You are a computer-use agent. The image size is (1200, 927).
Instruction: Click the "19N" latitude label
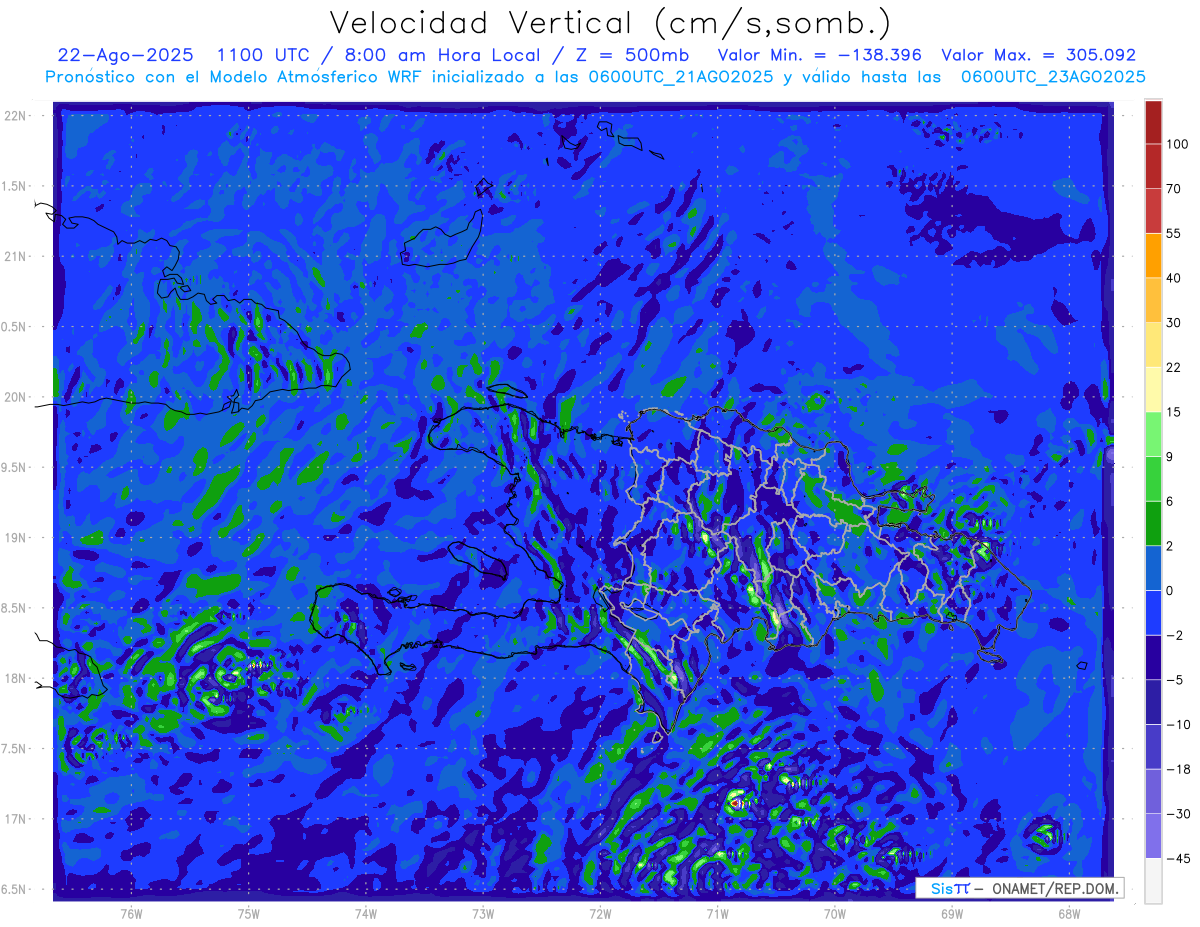pos(17,538)
